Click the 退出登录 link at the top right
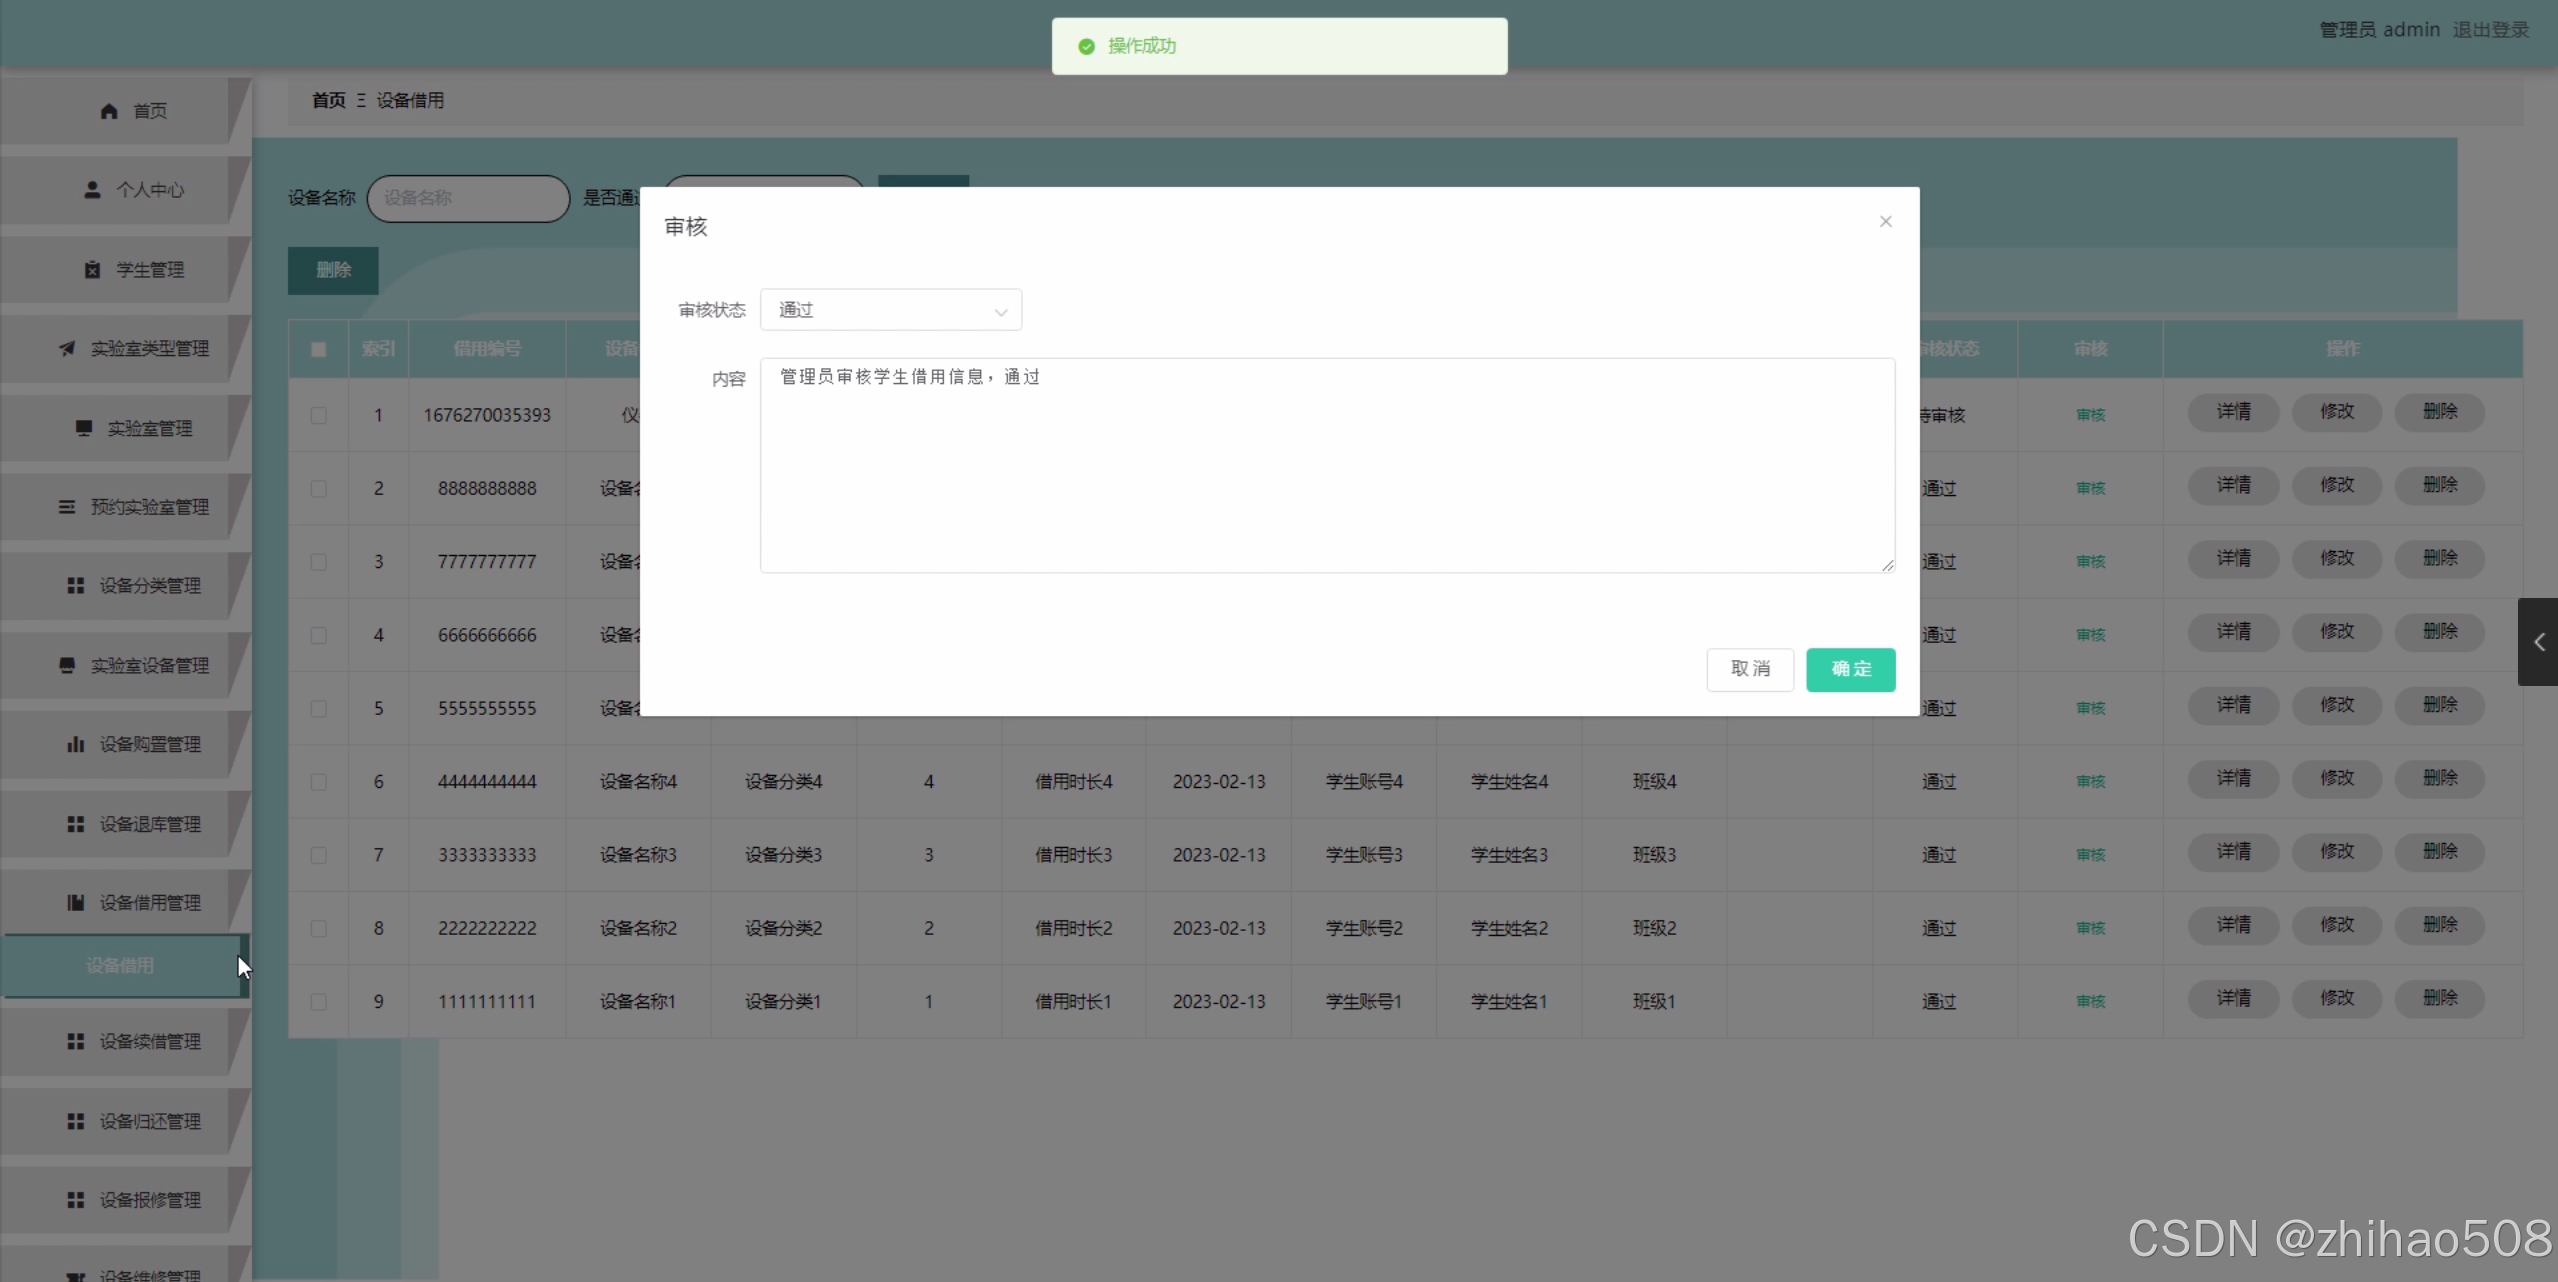2558x1282 pixels. click(2490, 30)
